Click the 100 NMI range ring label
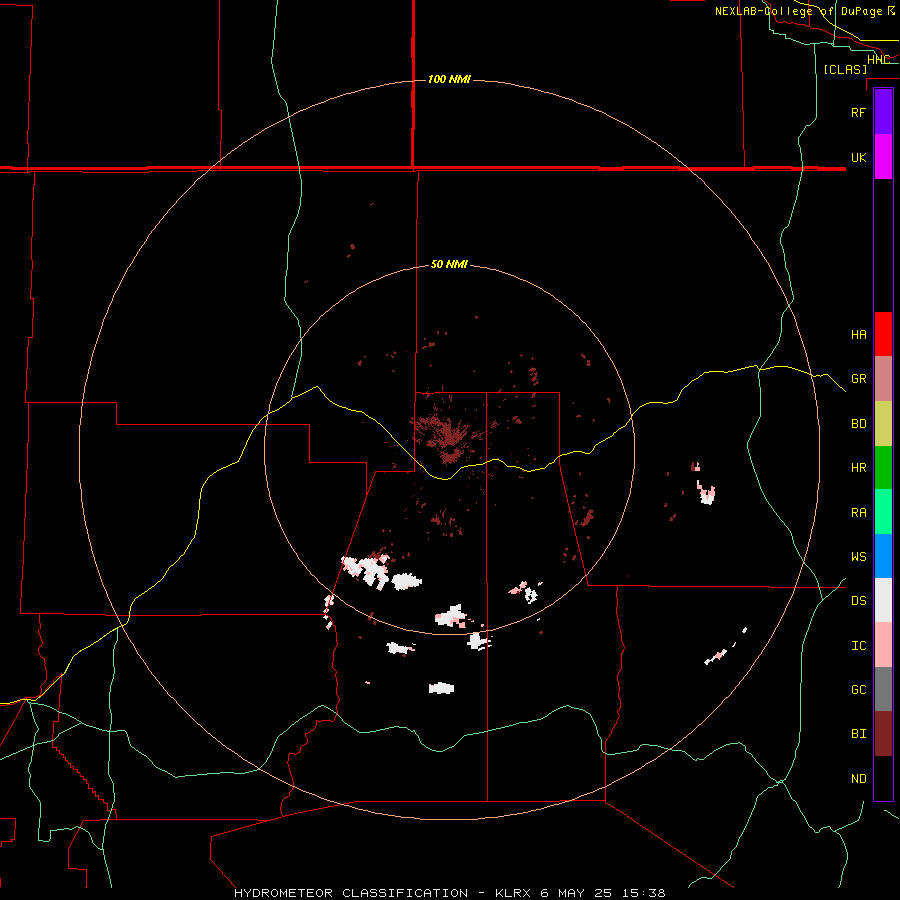The width and height of the screenshot is (900, 900). coord(449,79)
